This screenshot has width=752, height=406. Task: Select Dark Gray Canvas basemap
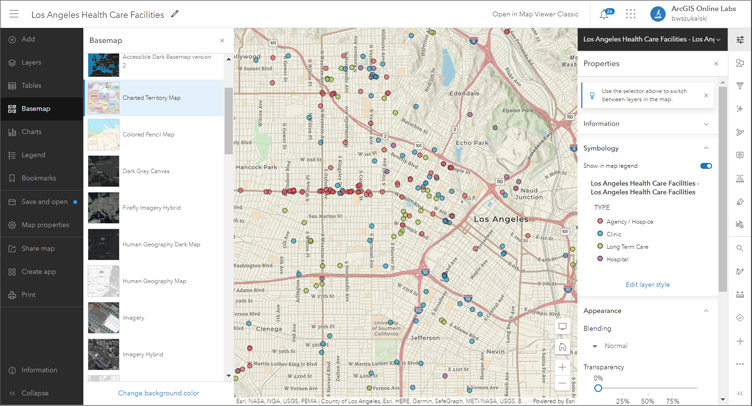(154, 171)
